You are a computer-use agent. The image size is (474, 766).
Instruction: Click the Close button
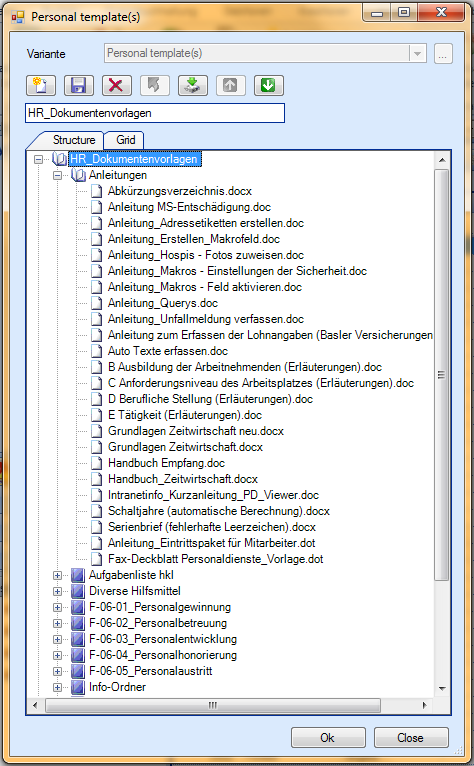click(411, 738)
